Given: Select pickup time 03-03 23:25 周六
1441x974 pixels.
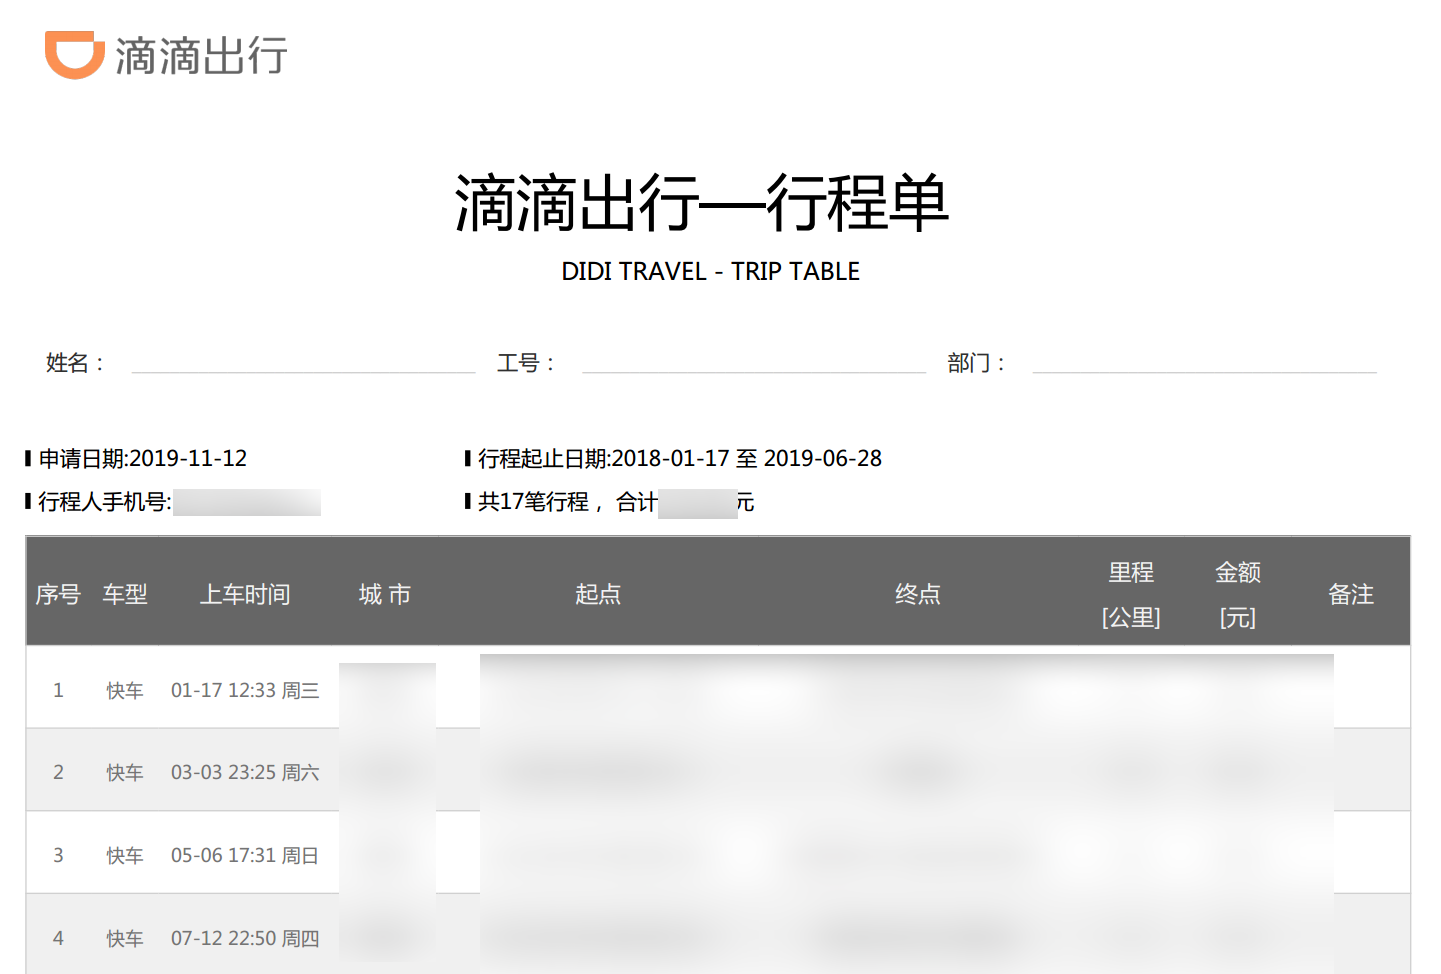Looking at the screenshot, I should 245,773.
